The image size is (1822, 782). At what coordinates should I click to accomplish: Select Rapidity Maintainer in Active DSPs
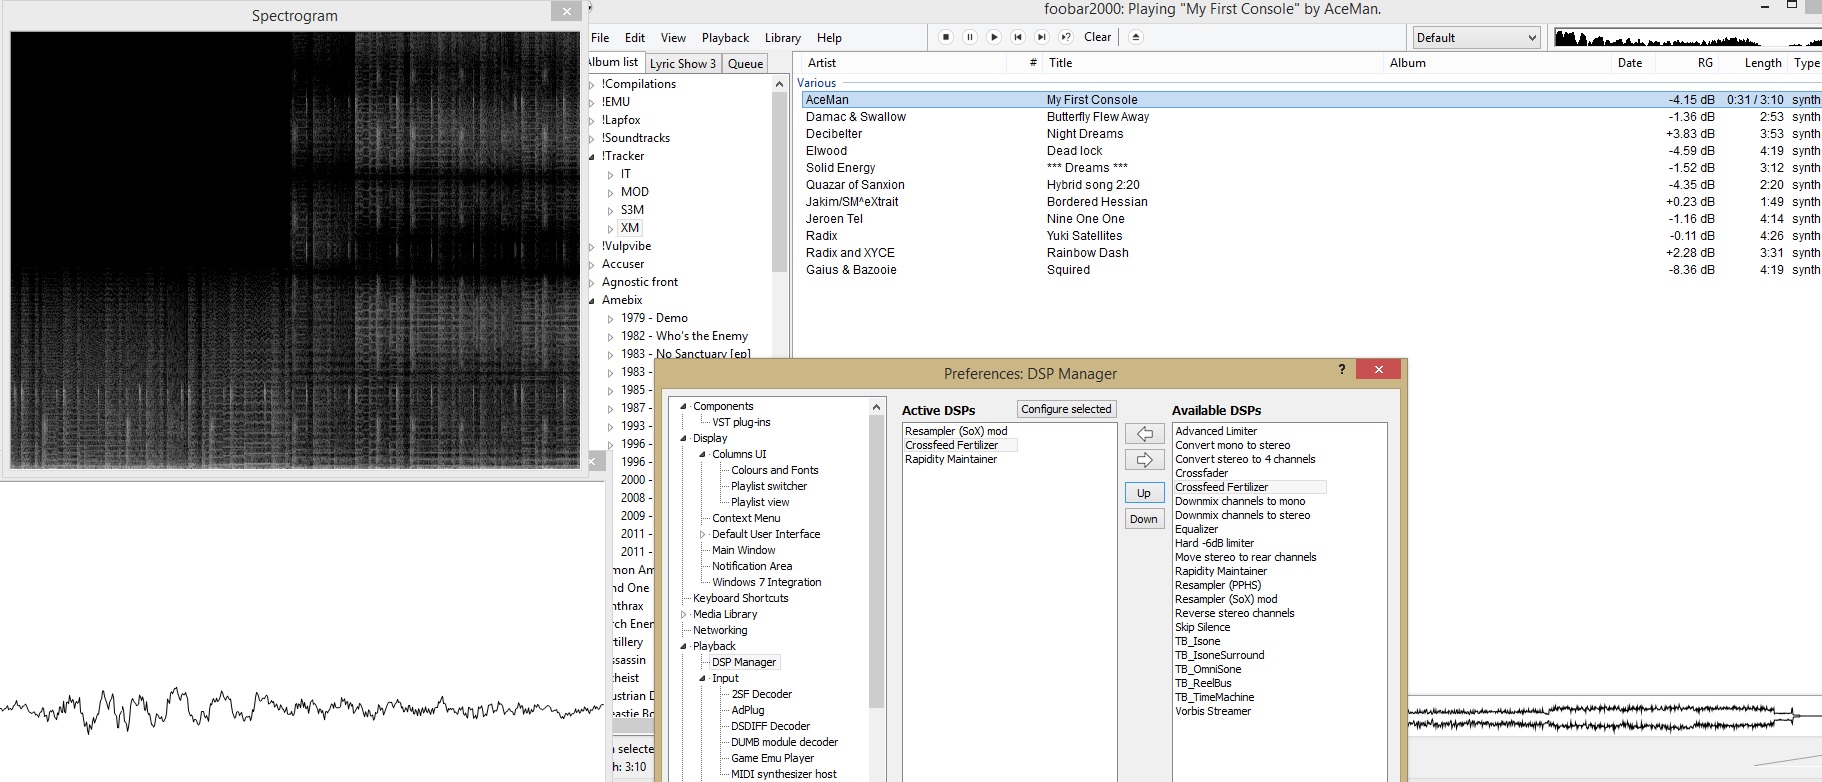pyautogui.click(x=951, y=459)
